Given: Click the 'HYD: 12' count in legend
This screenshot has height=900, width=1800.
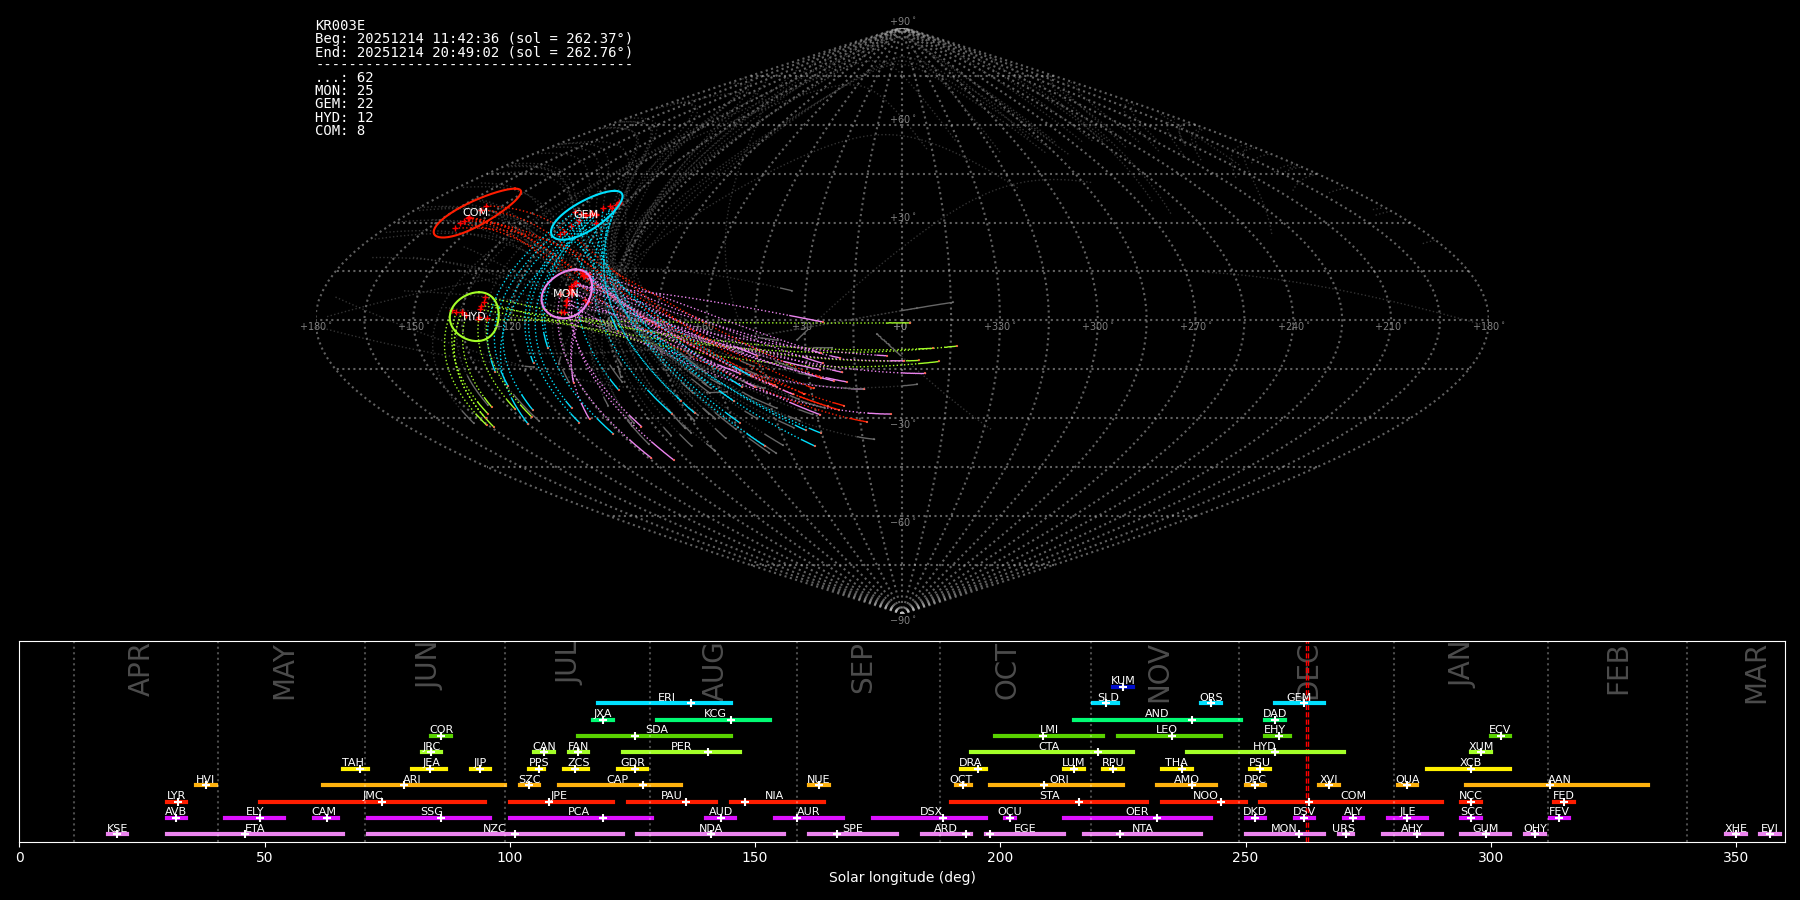Looking at the screenshot, I should click(x=344, y=118).
